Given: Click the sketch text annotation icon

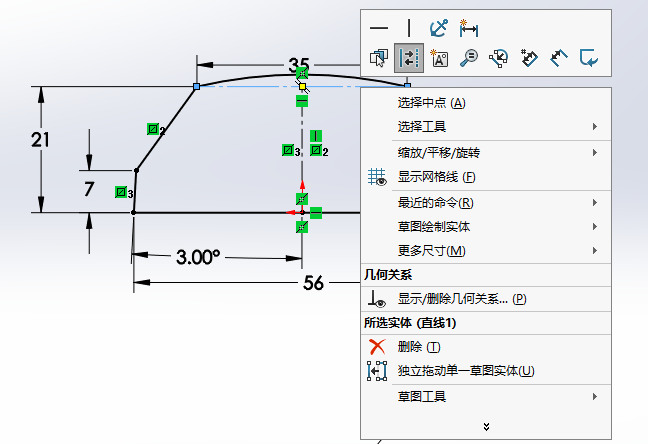Looking at the screenshot, I should click(x=438, y=58).
